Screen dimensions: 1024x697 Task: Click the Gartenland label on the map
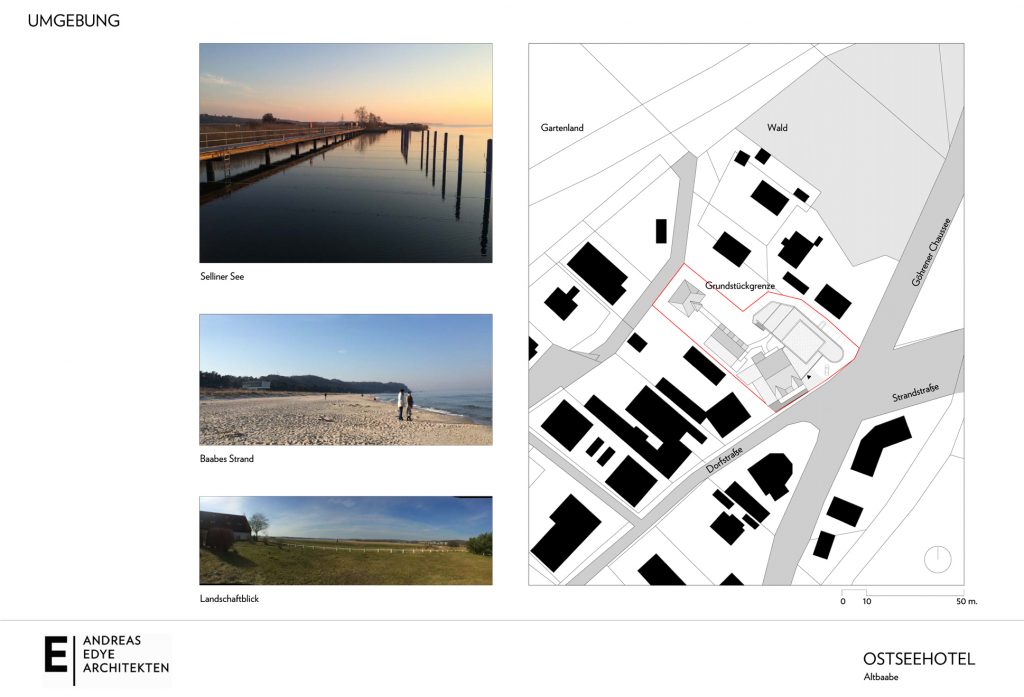tap(562, 128)
